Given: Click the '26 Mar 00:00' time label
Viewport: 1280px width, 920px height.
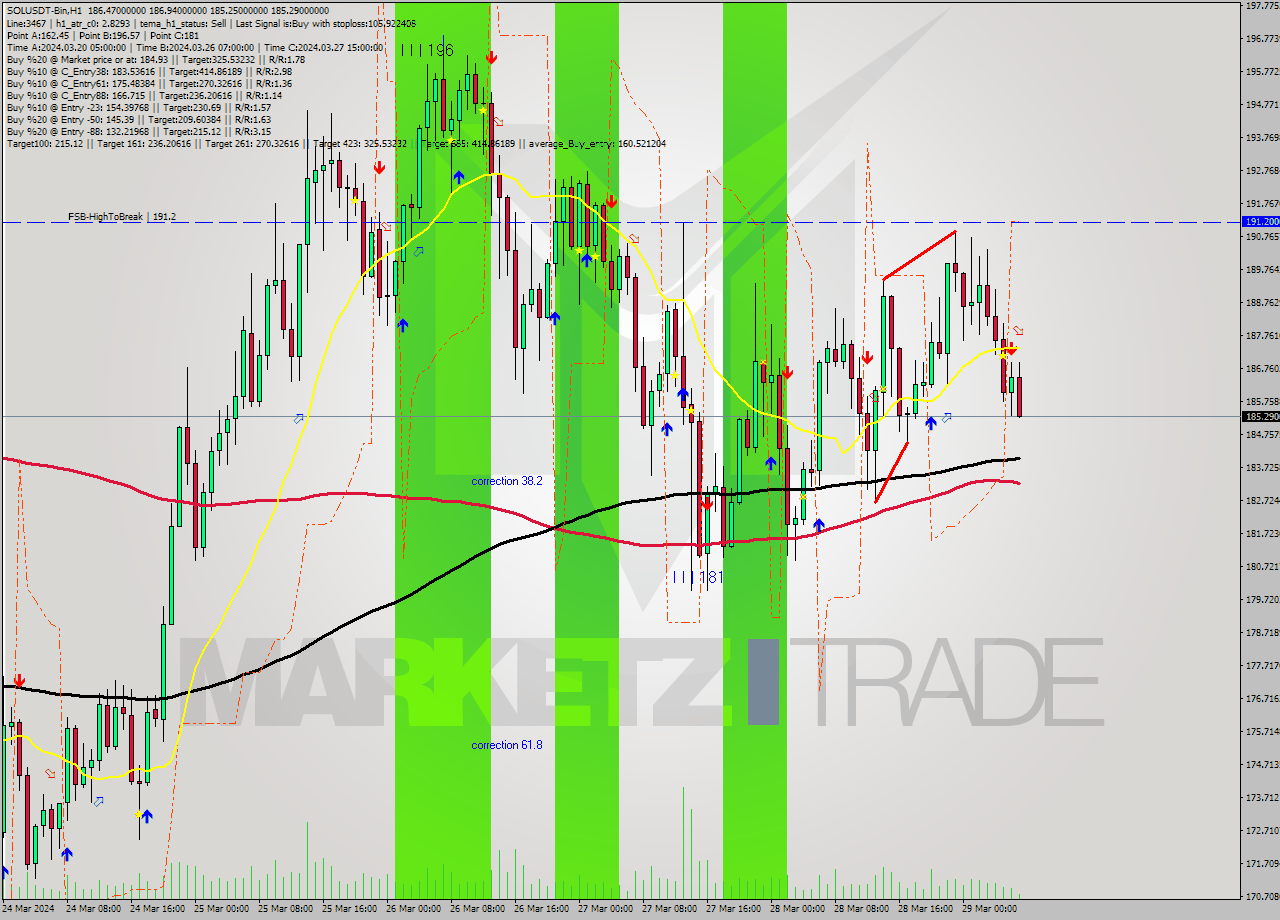Looking at the screenshot, I should (x=413, y=910).
